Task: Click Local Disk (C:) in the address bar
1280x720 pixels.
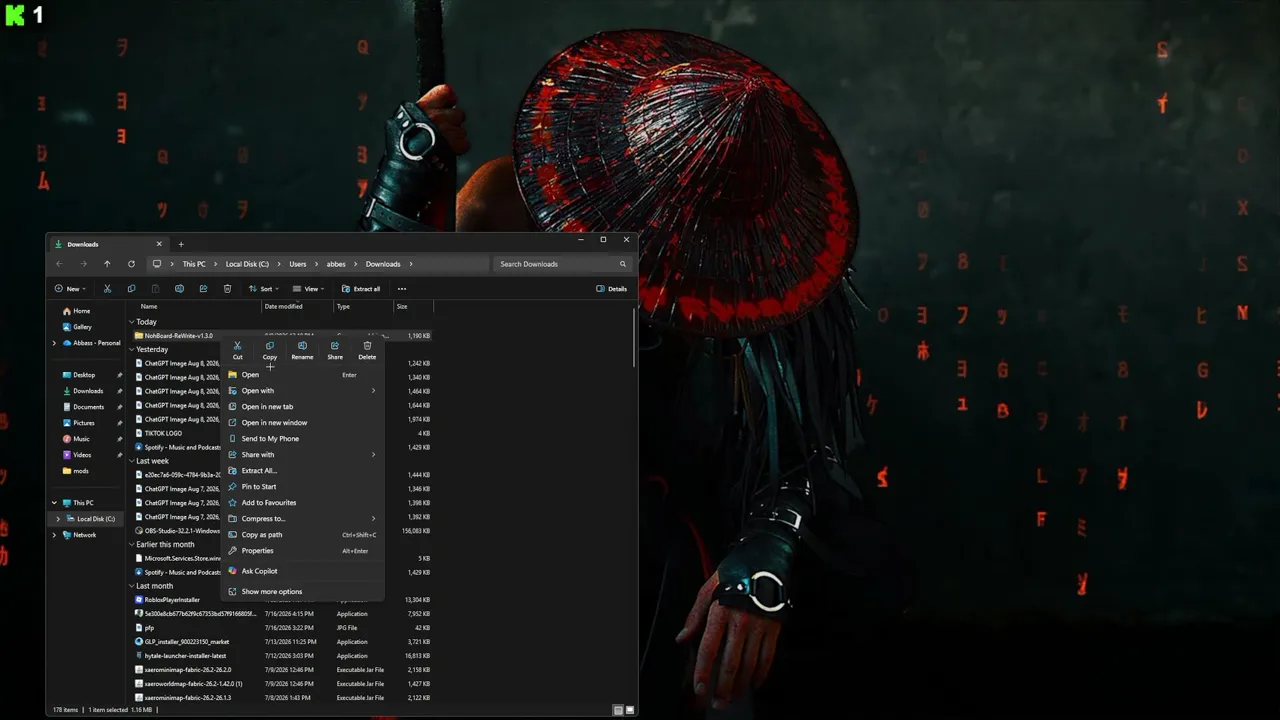Action: point(247,264)
